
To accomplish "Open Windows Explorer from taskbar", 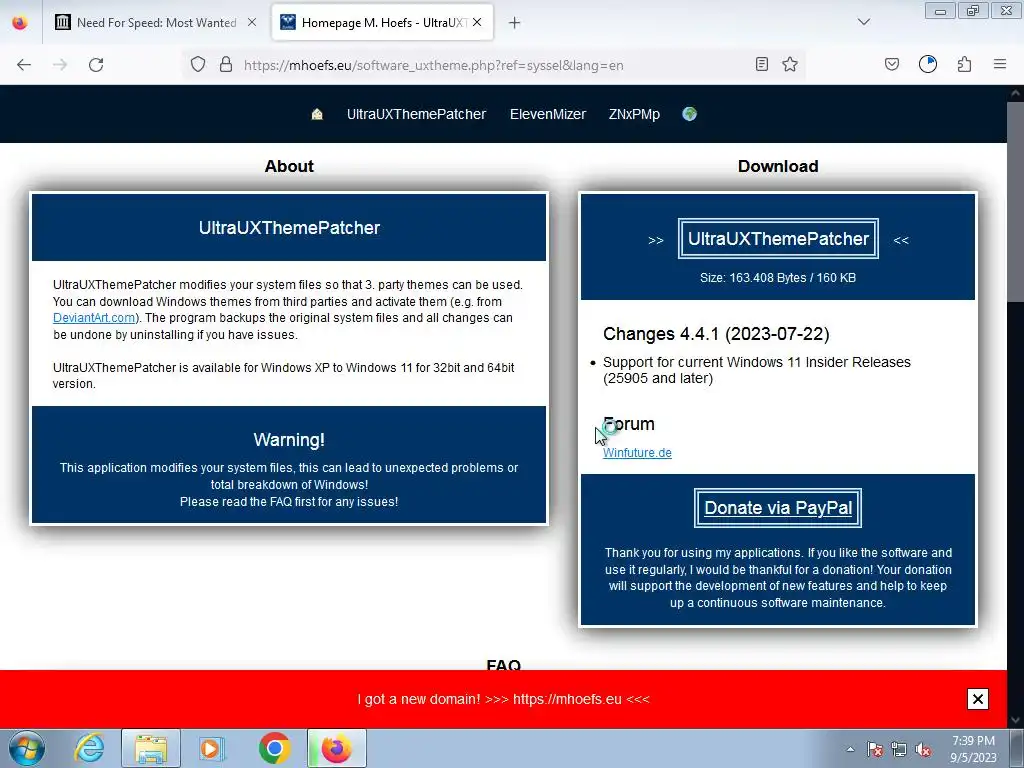I will point(151,748).
